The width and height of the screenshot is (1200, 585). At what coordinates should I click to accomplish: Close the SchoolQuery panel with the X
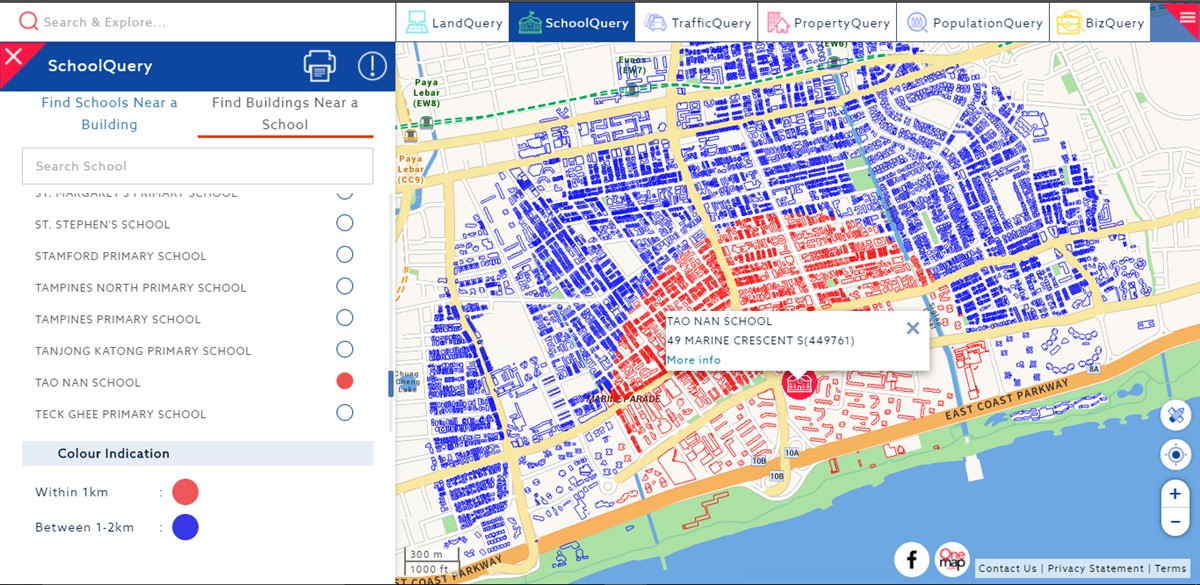[x=14, y=57]
